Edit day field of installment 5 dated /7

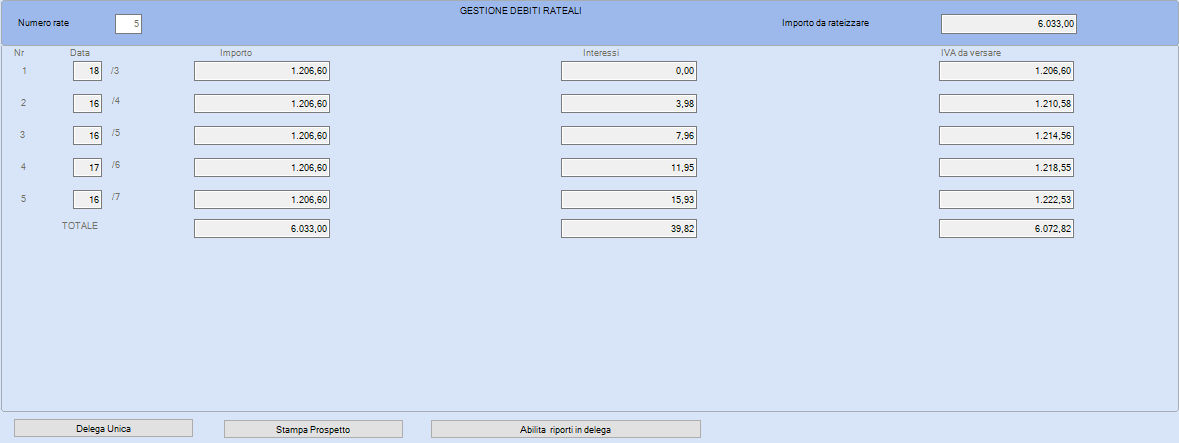point(87,200)
